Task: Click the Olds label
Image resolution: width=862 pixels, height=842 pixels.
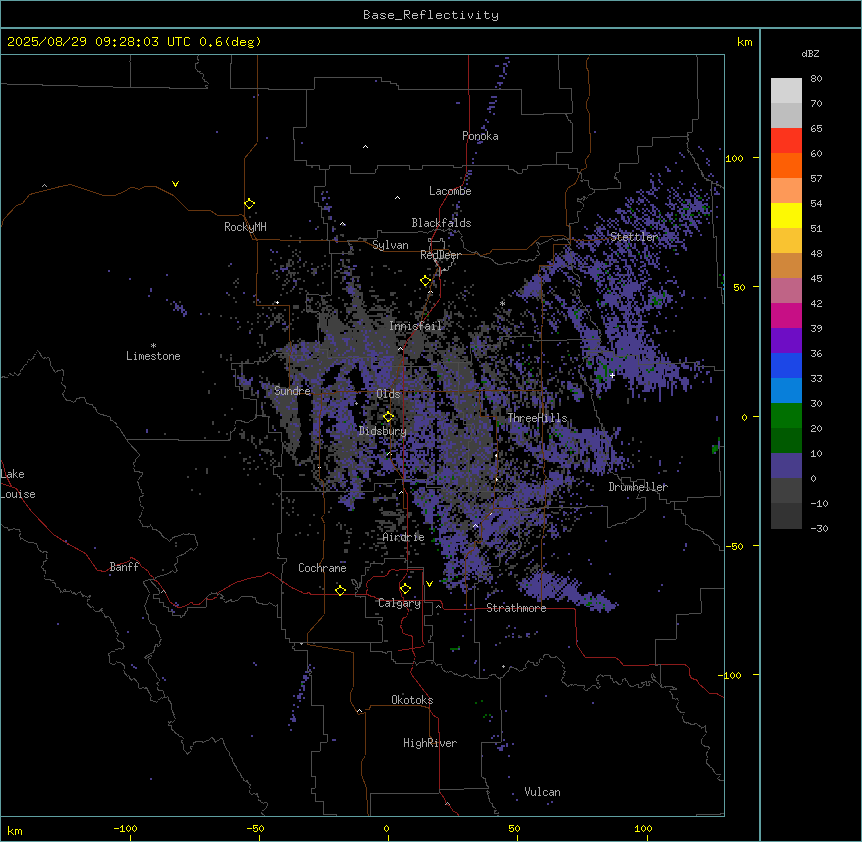Action: [x=388, y=394]
